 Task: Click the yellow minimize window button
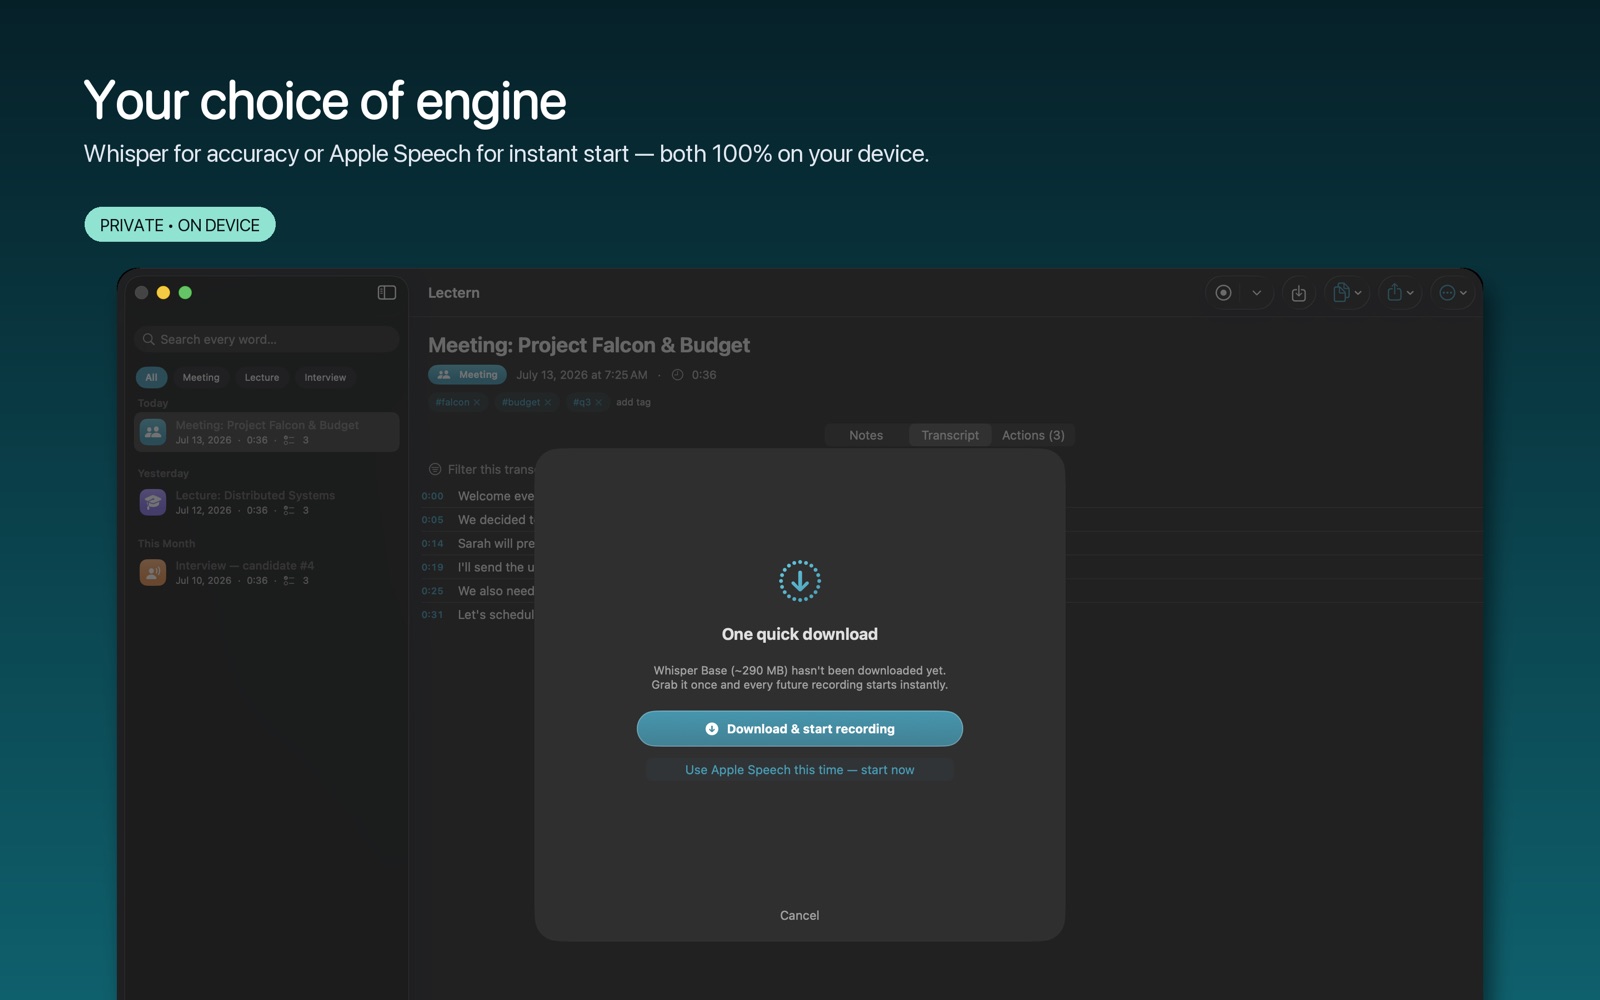[163, 293]
